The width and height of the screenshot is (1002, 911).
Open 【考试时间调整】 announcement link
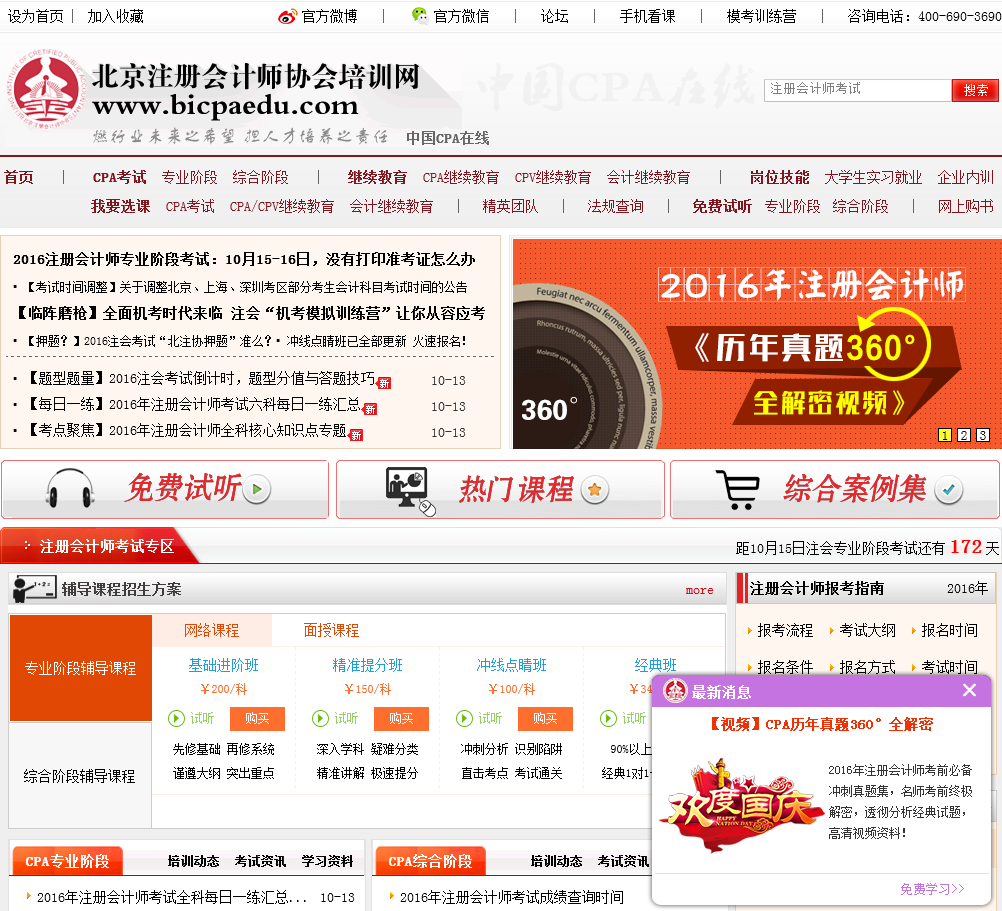(x=246, y=287)
